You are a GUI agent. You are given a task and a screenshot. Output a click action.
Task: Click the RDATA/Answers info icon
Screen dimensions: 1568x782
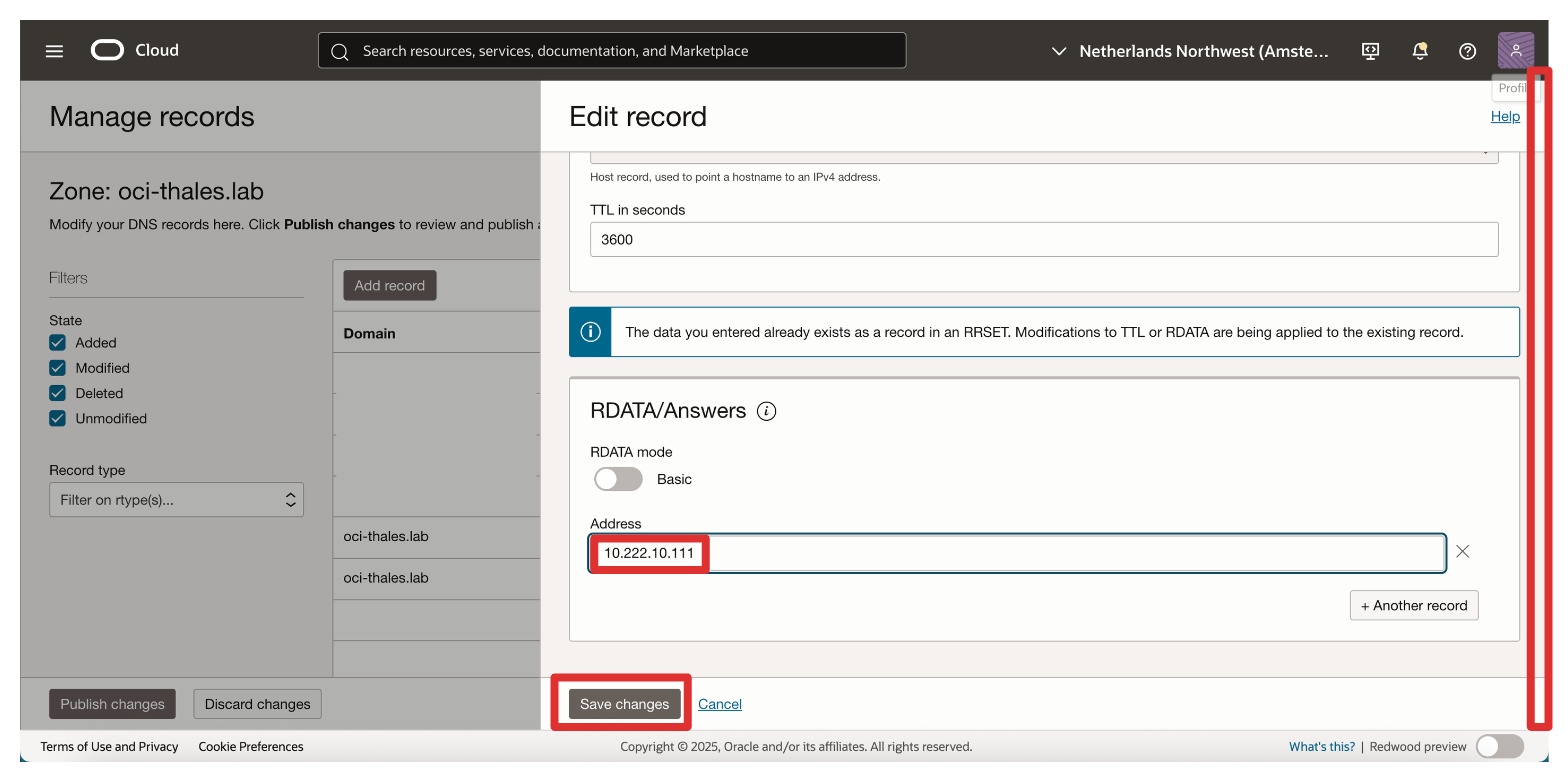(x=766, y=411)
